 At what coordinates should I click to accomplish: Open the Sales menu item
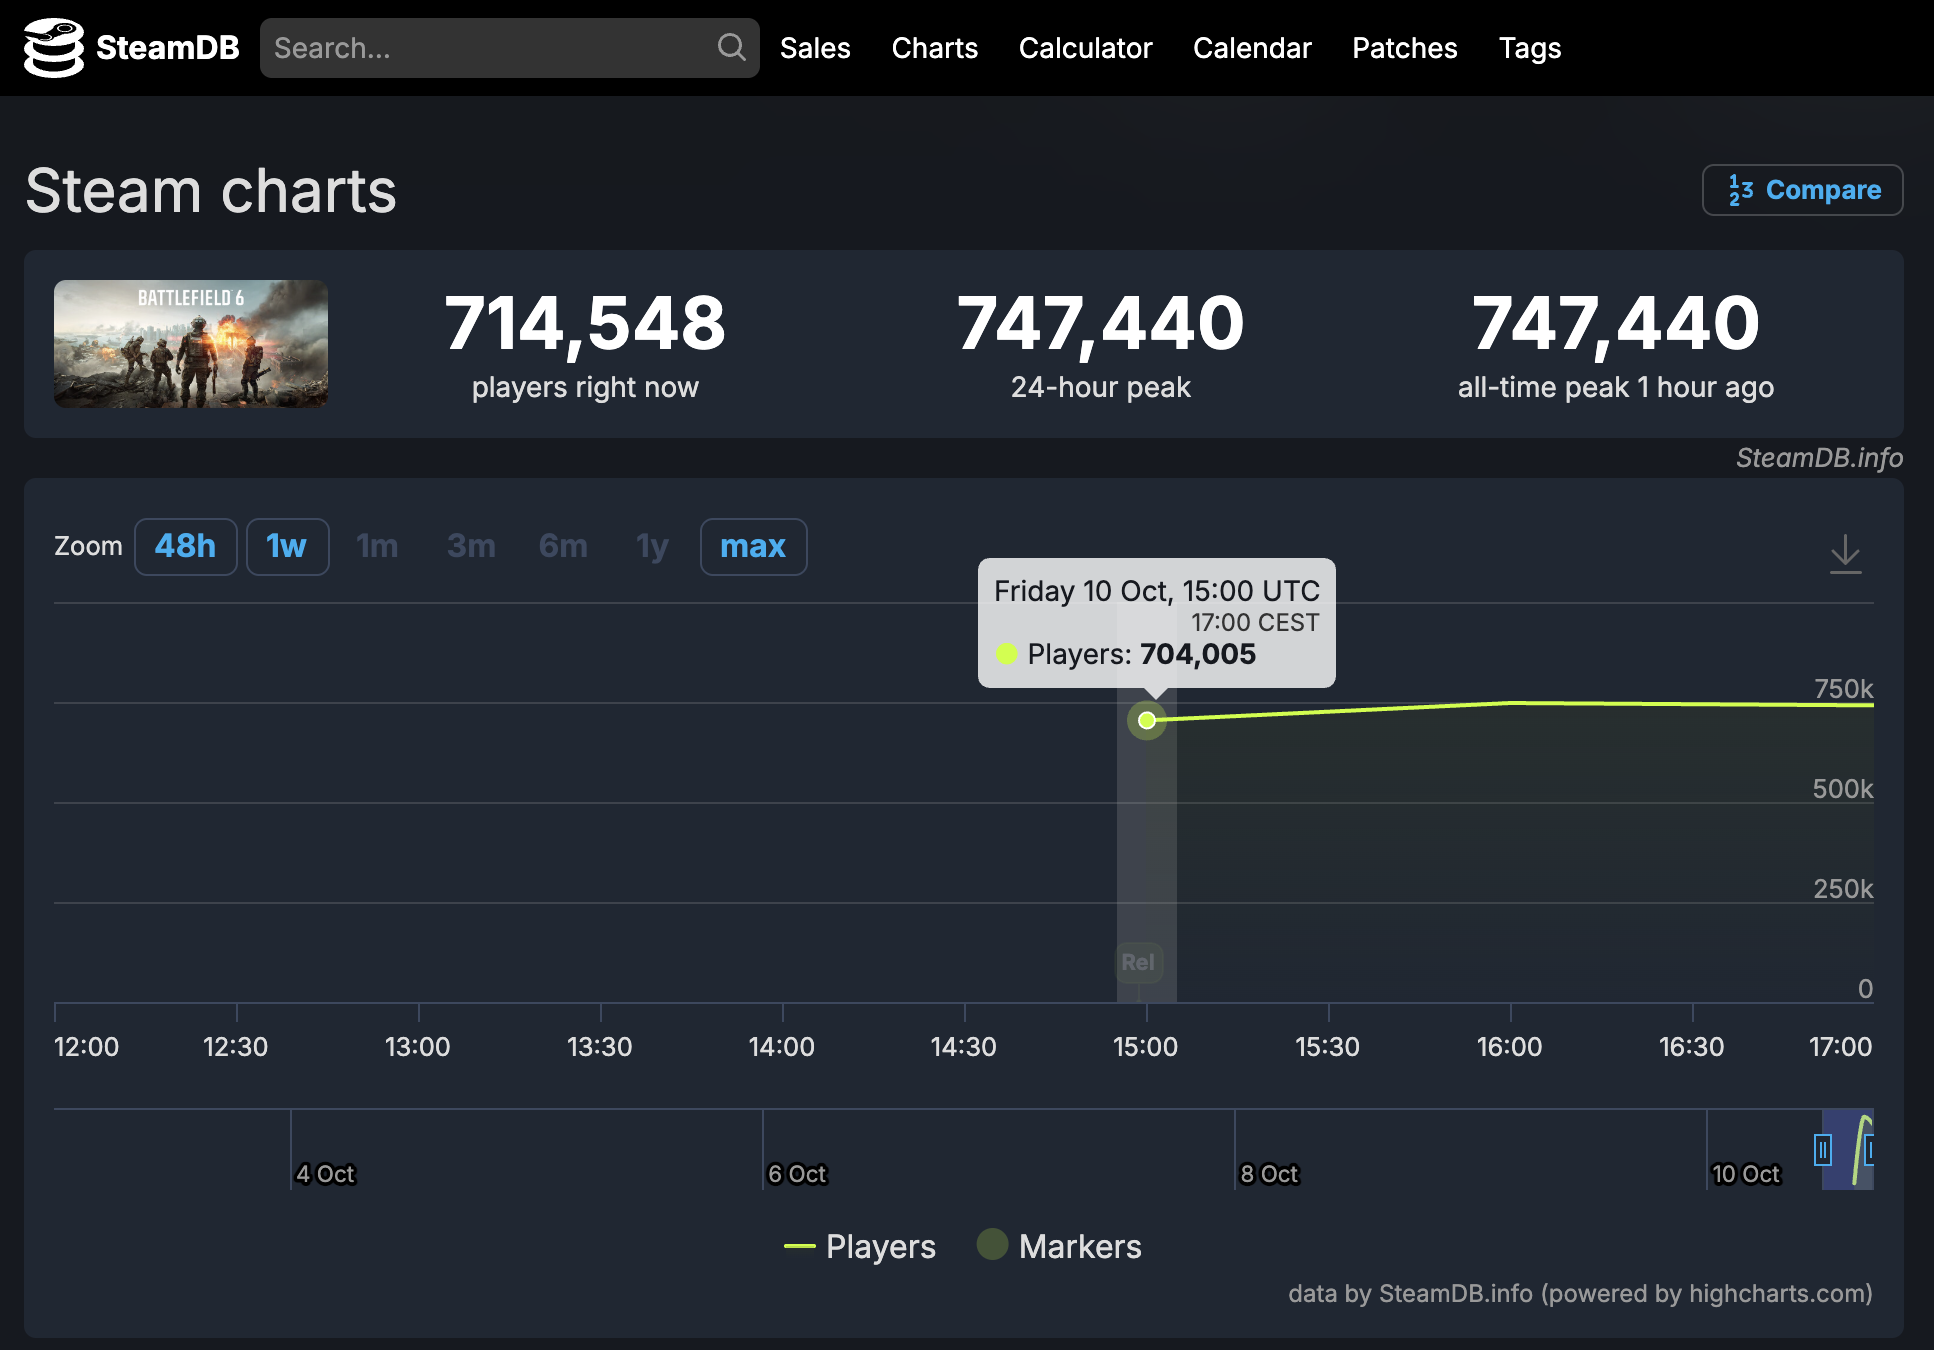[815, 48]
